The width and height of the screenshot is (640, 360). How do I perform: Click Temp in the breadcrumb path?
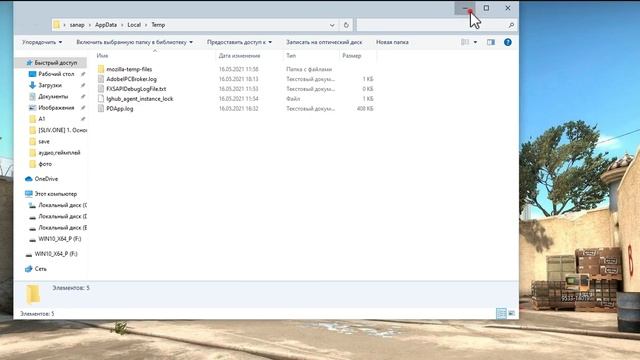click(158, 25)
